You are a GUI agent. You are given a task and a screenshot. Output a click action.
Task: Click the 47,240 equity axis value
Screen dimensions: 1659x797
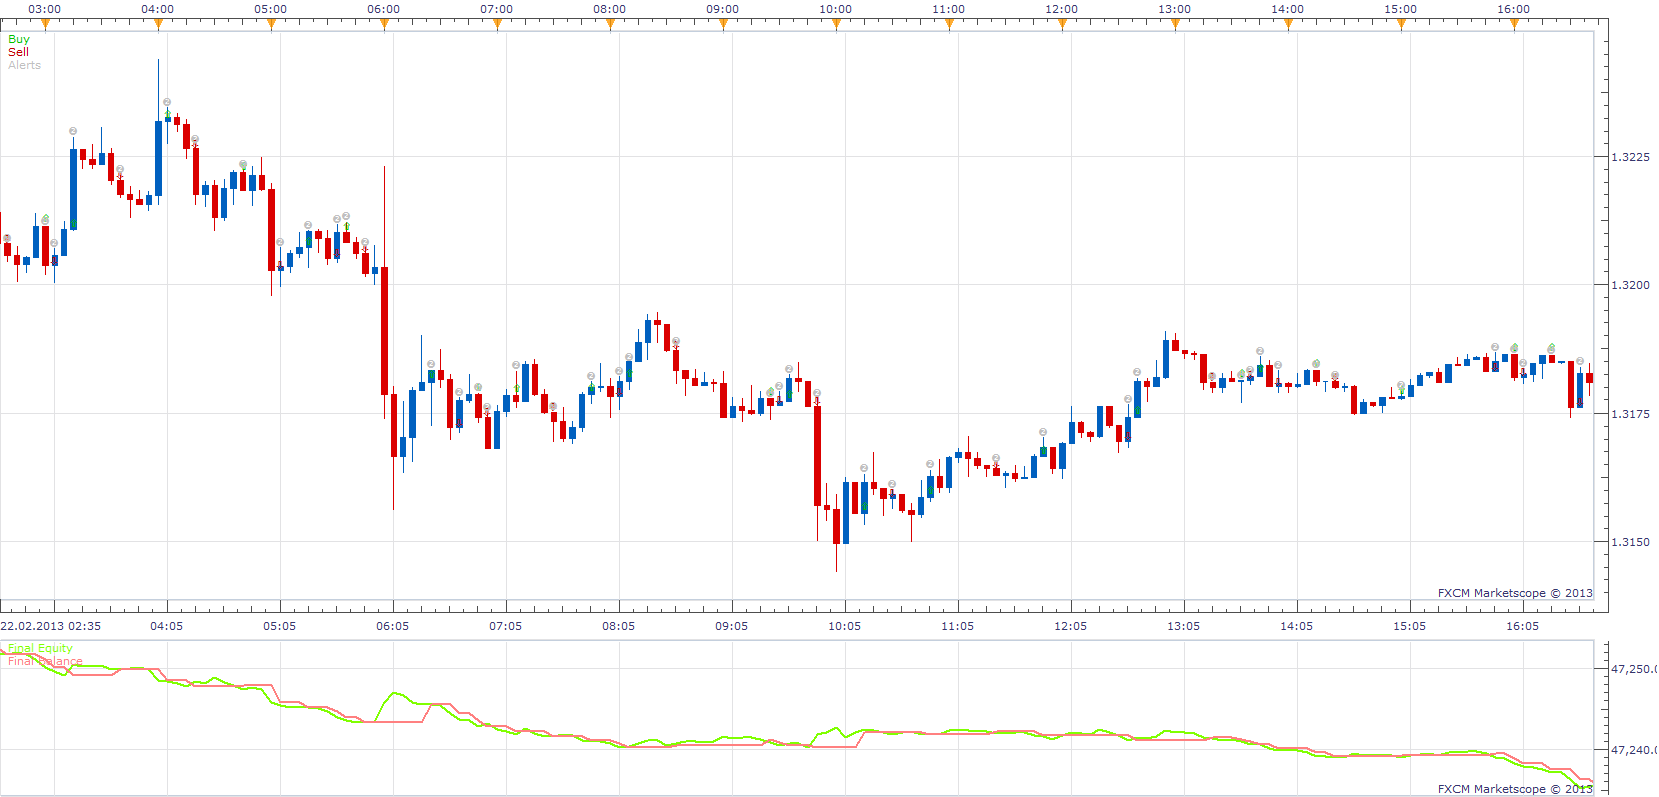coord(1634,750)
